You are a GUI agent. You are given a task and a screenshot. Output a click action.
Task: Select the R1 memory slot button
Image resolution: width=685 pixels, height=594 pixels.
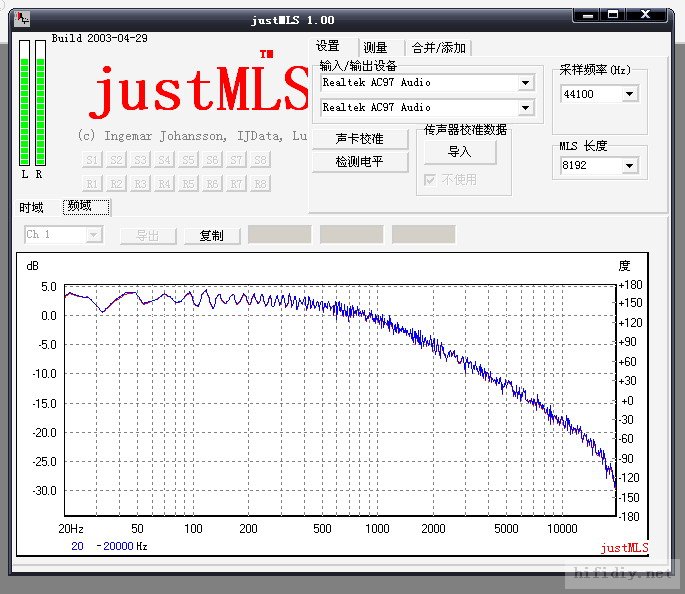pos(92,183)
